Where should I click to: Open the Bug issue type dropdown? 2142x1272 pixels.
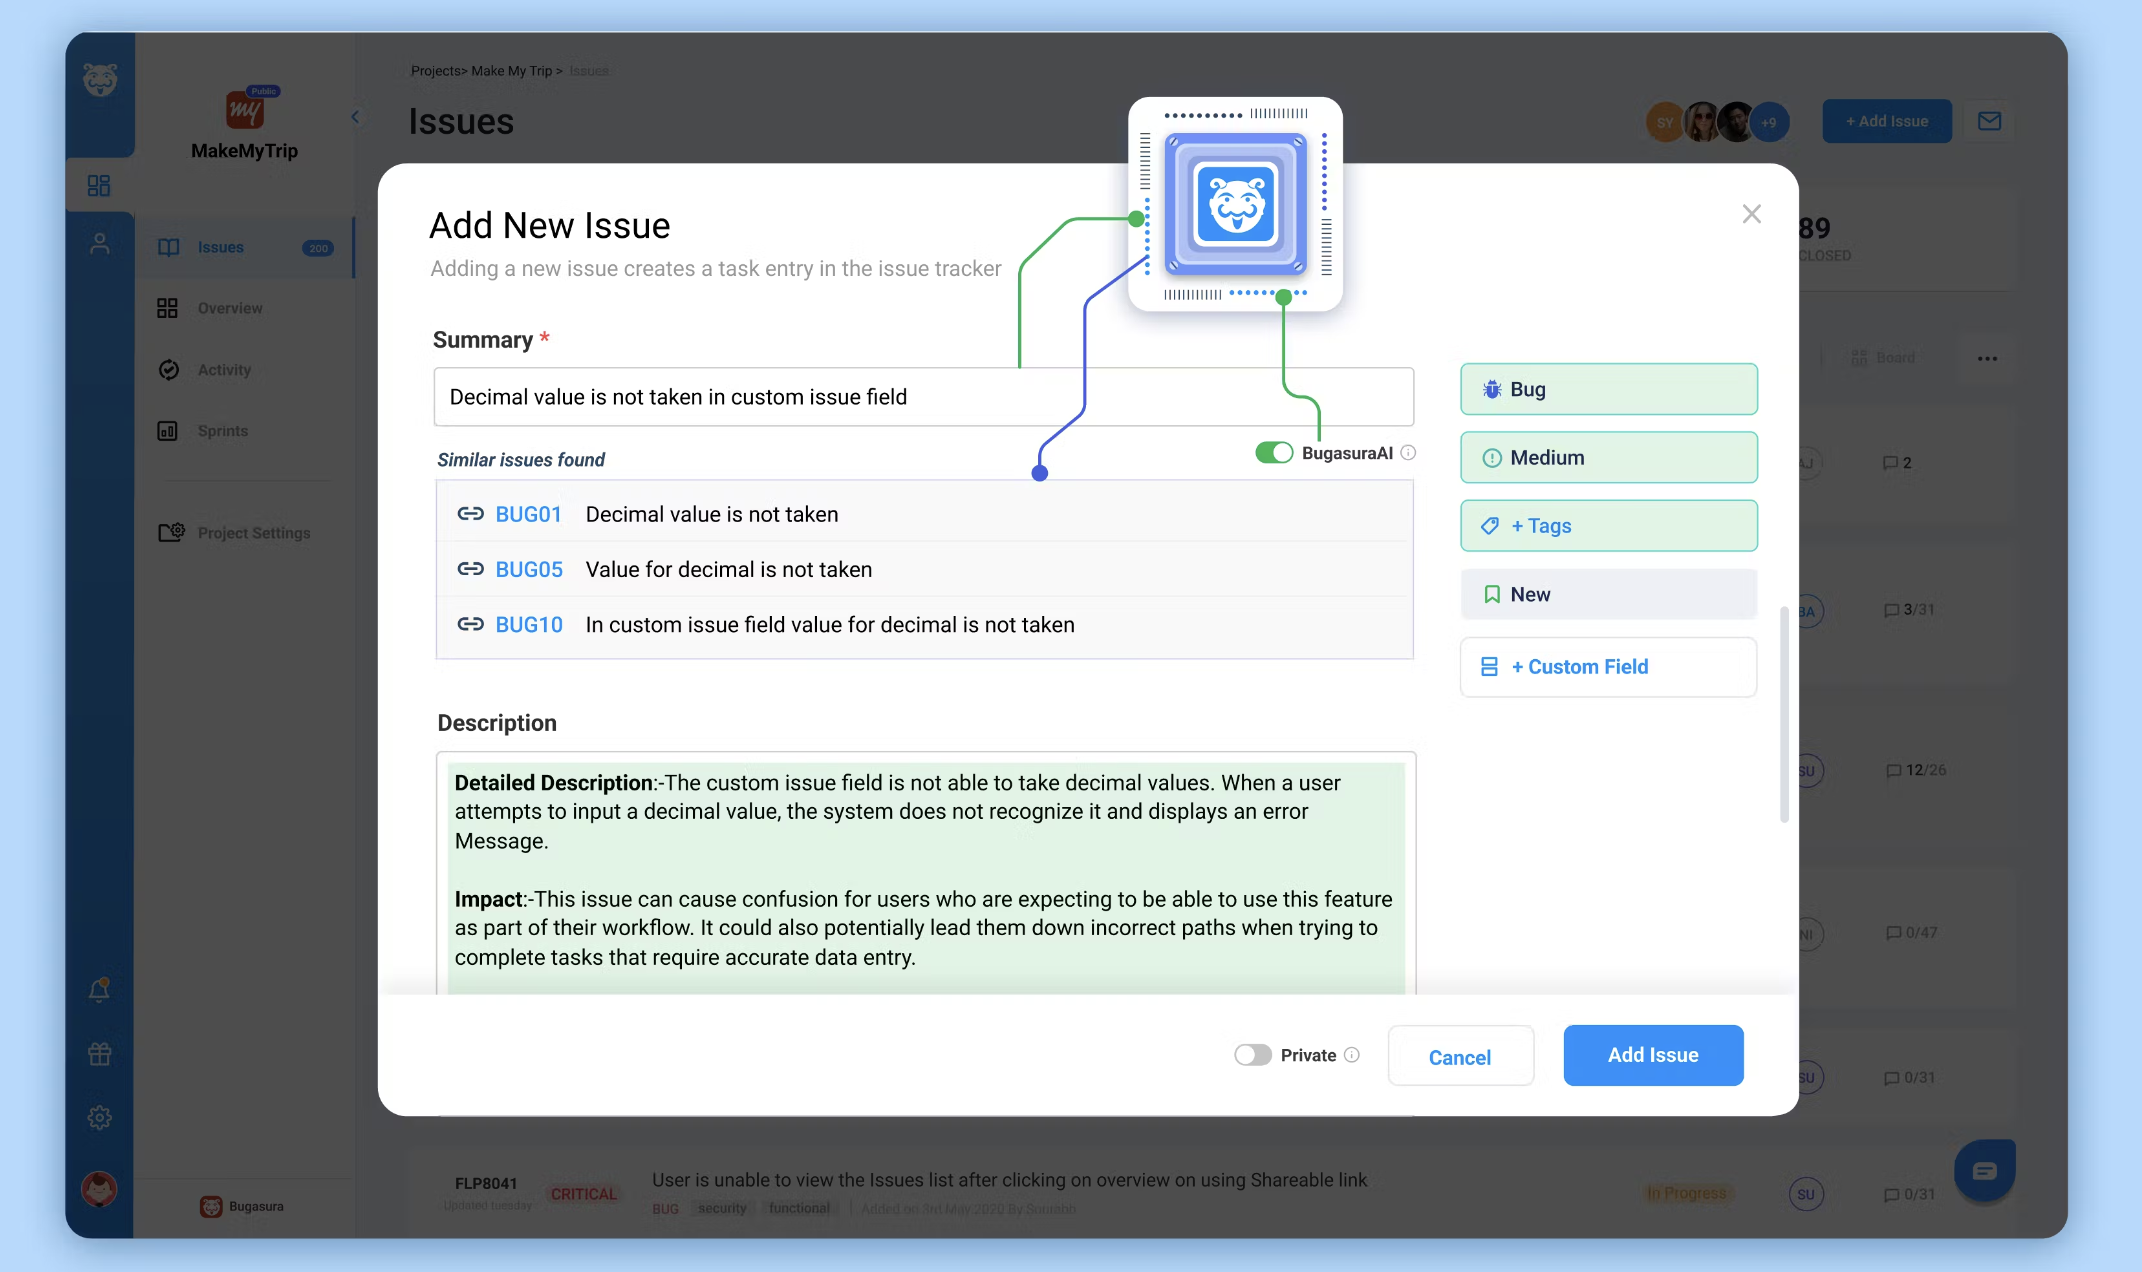click(x=1608, y=389)
